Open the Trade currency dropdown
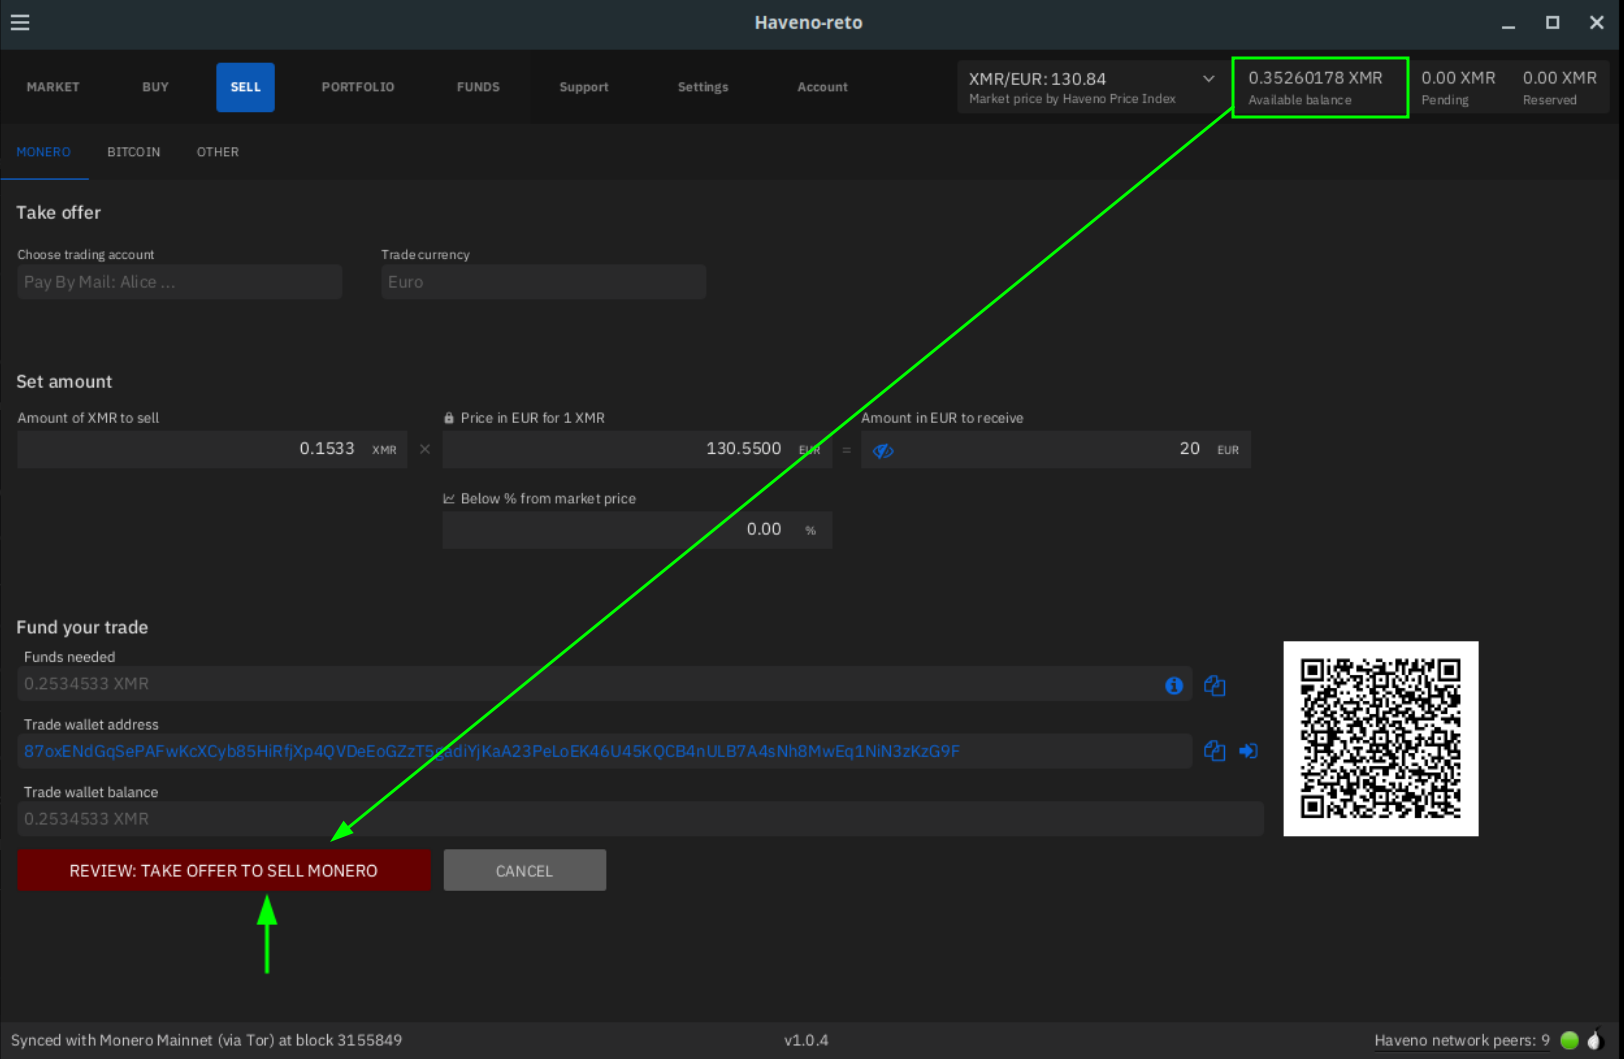Viewport: 1624px width, 1059px height. point(543,282)
